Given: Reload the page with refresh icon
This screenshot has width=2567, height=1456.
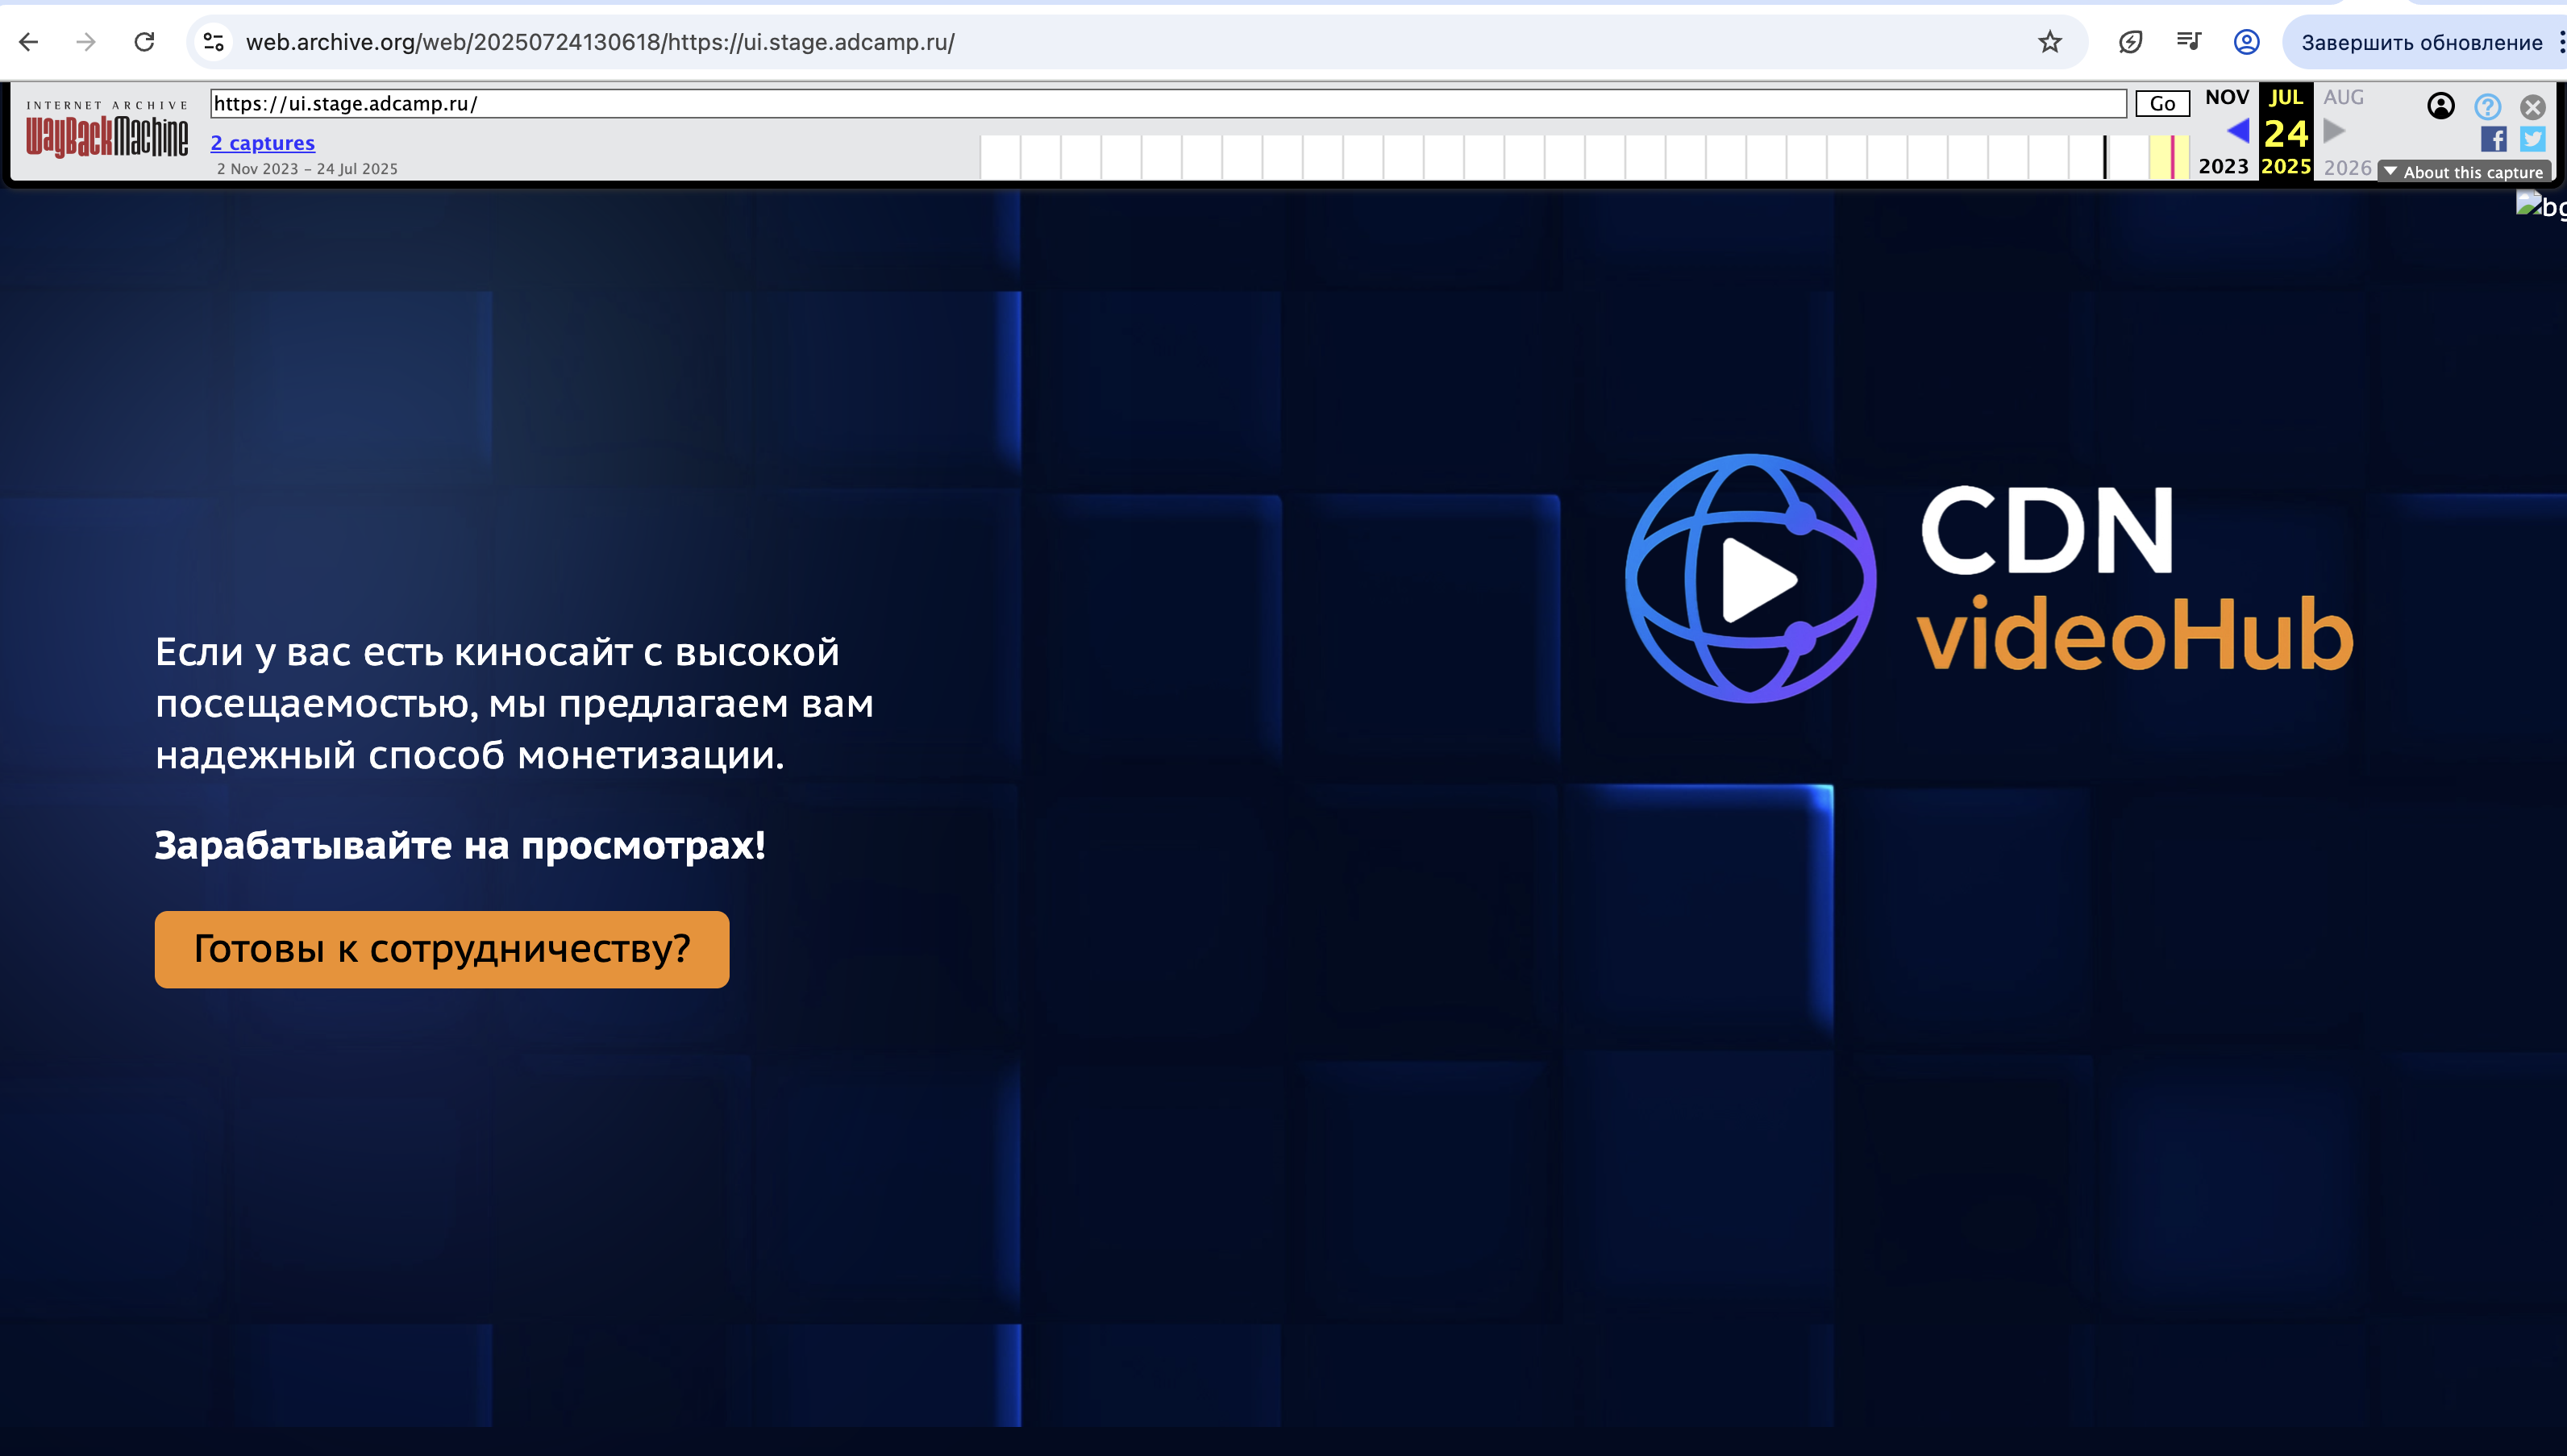Looking at the screenshot, I should click(x=144, y=42).
